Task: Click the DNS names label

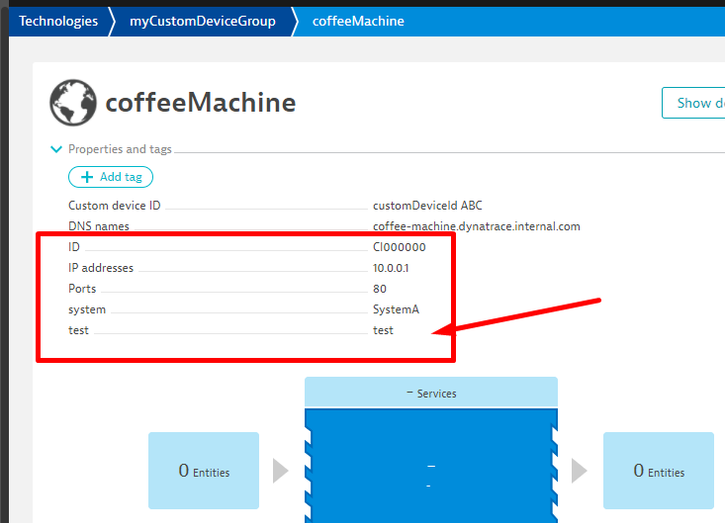Action: (98, 226)
